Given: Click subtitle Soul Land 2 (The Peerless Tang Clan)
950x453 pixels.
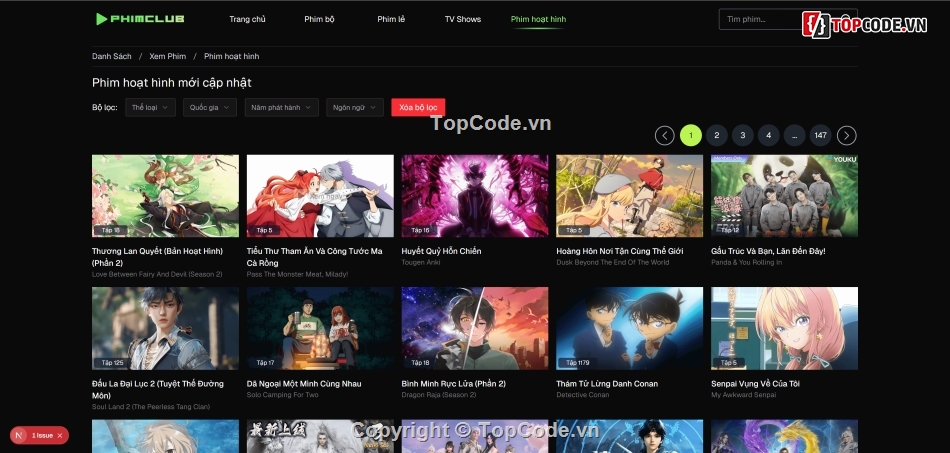Looking at the screenshot, I should (x=151, y=407).
